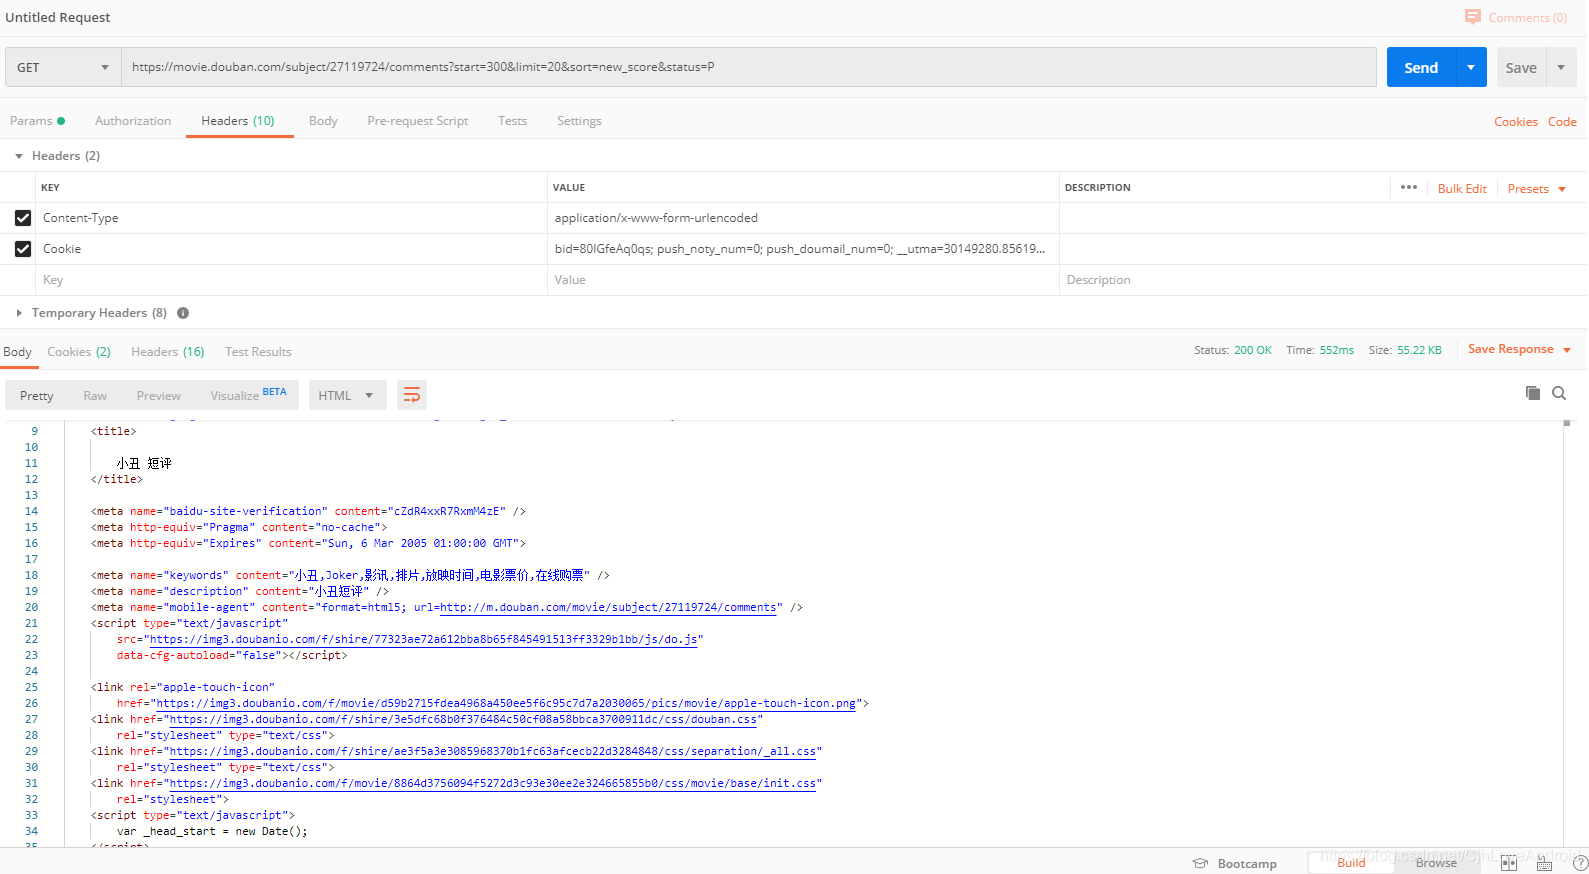Click the Bootcamp graduation cap icon
The height and width of the screenshot is (874, 1589).
(1200, 863)
